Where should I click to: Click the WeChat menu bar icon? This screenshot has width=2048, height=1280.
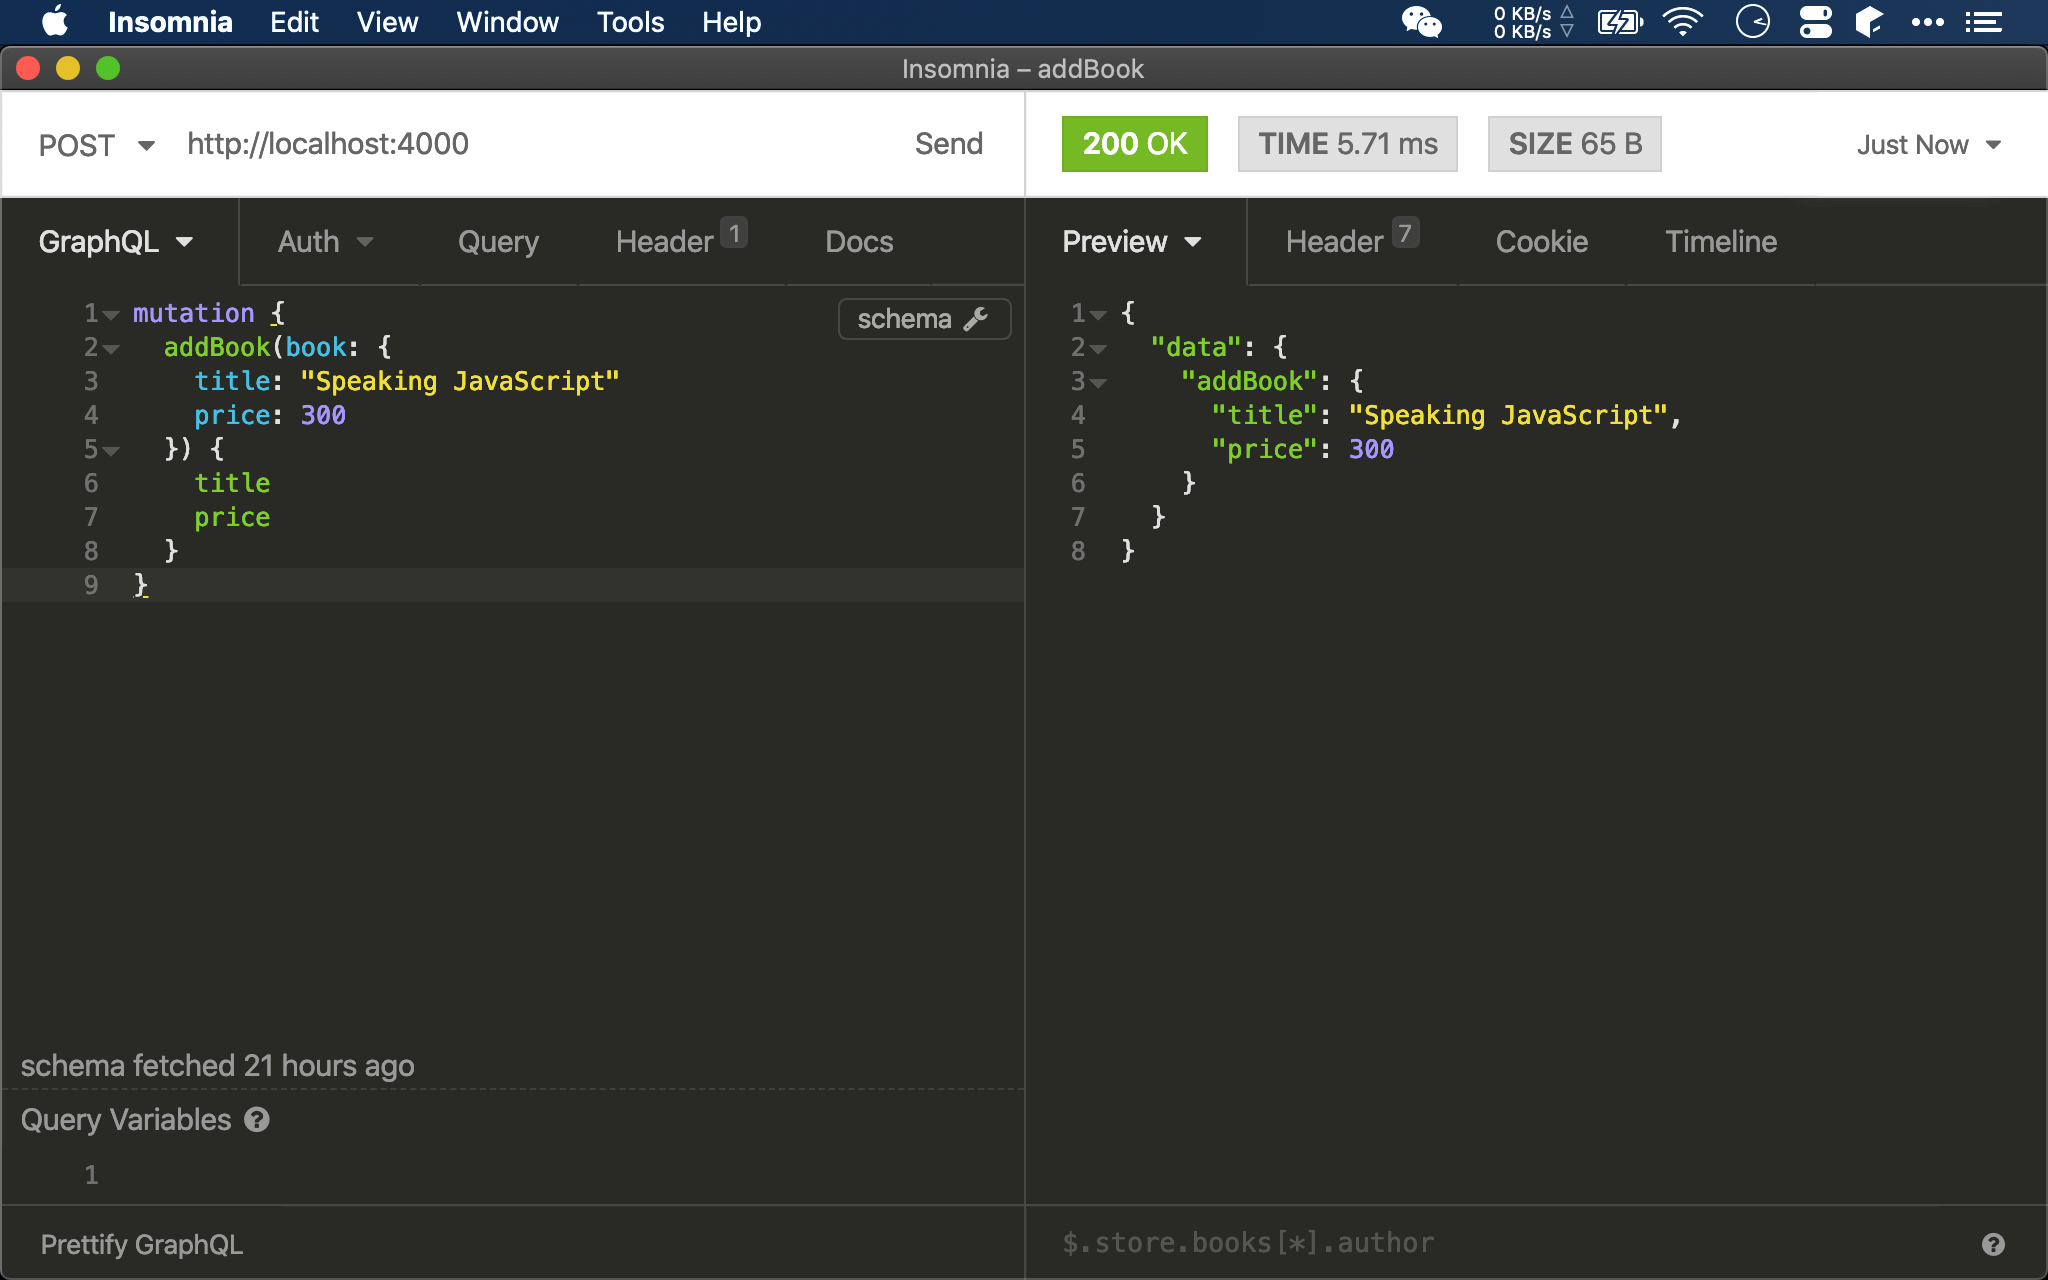[1421, 22]
